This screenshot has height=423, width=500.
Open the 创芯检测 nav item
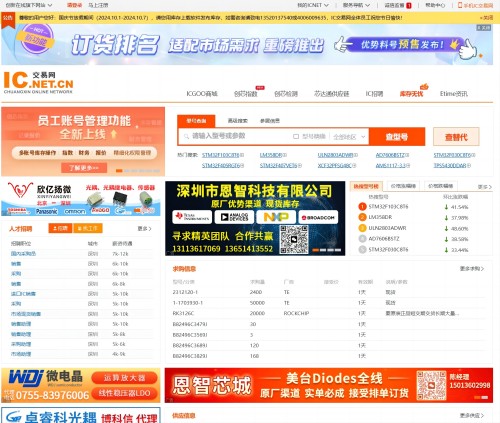tap(286, 94)
